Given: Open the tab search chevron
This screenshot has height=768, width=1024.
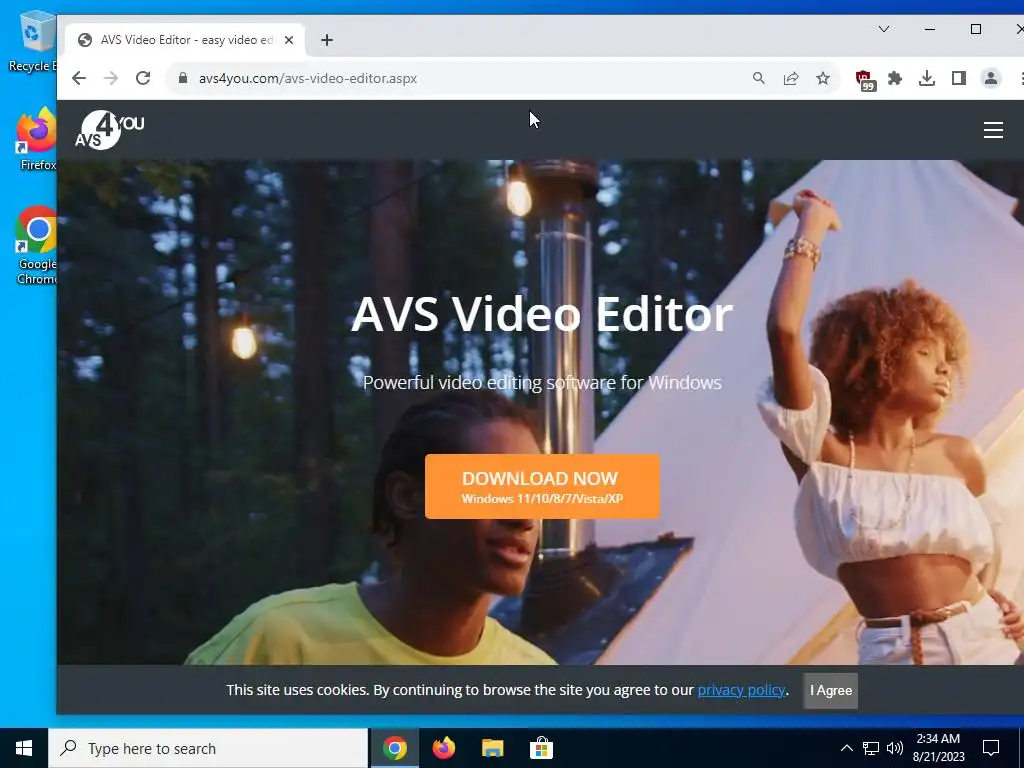Looking at the screenshot, I should click(884, 29).
